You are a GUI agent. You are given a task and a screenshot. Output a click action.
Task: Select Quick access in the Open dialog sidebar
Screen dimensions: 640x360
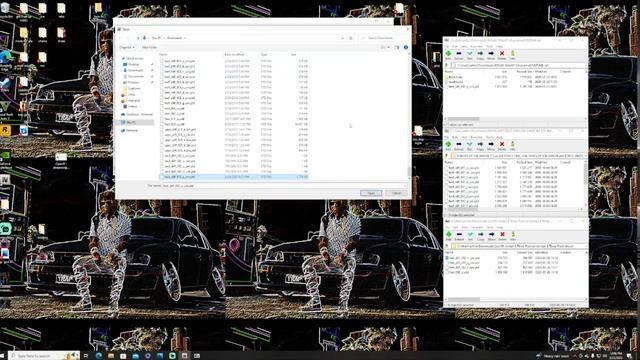click(135, 58)
